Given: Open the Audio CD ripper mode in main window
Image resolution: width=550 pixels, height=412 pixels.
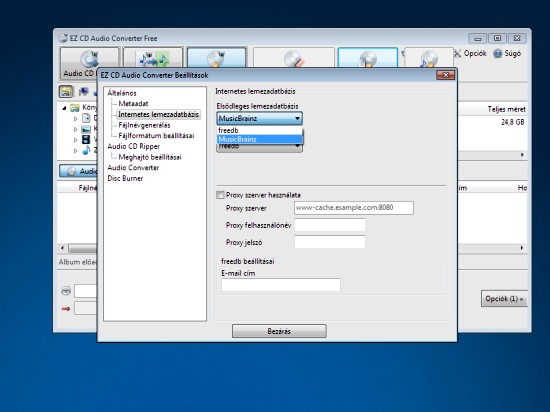Looking at the screenshot, I should pyautogui.click(x=90, y=63).
